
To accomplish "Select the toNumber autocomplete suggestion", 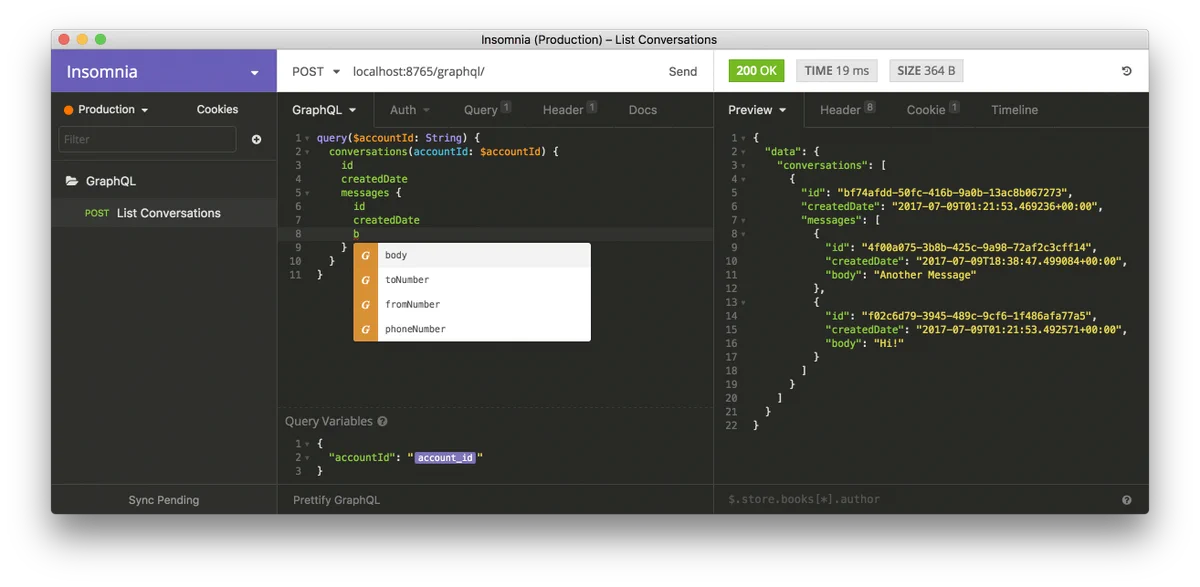I will (x=472, y=280).
